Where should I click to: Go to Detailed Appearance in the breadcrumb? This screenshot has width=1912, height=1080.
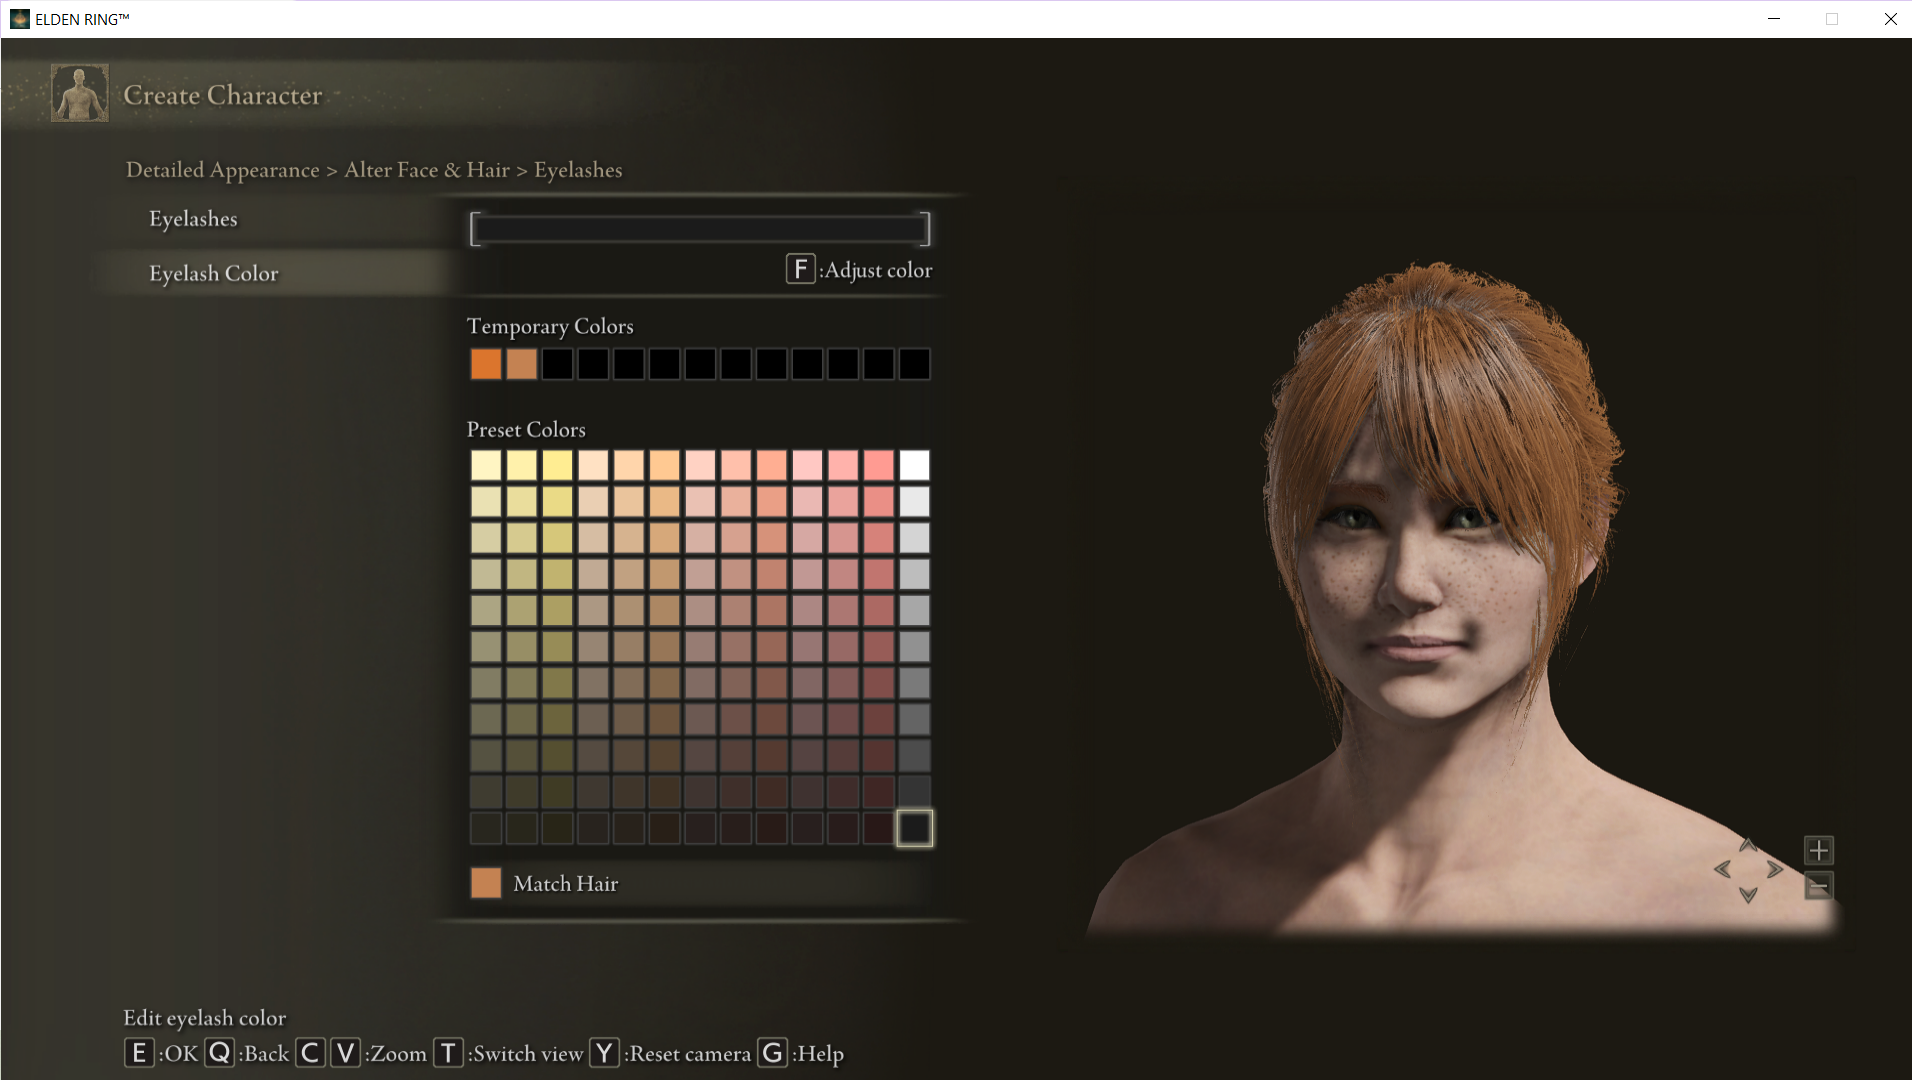pos(223,170)
